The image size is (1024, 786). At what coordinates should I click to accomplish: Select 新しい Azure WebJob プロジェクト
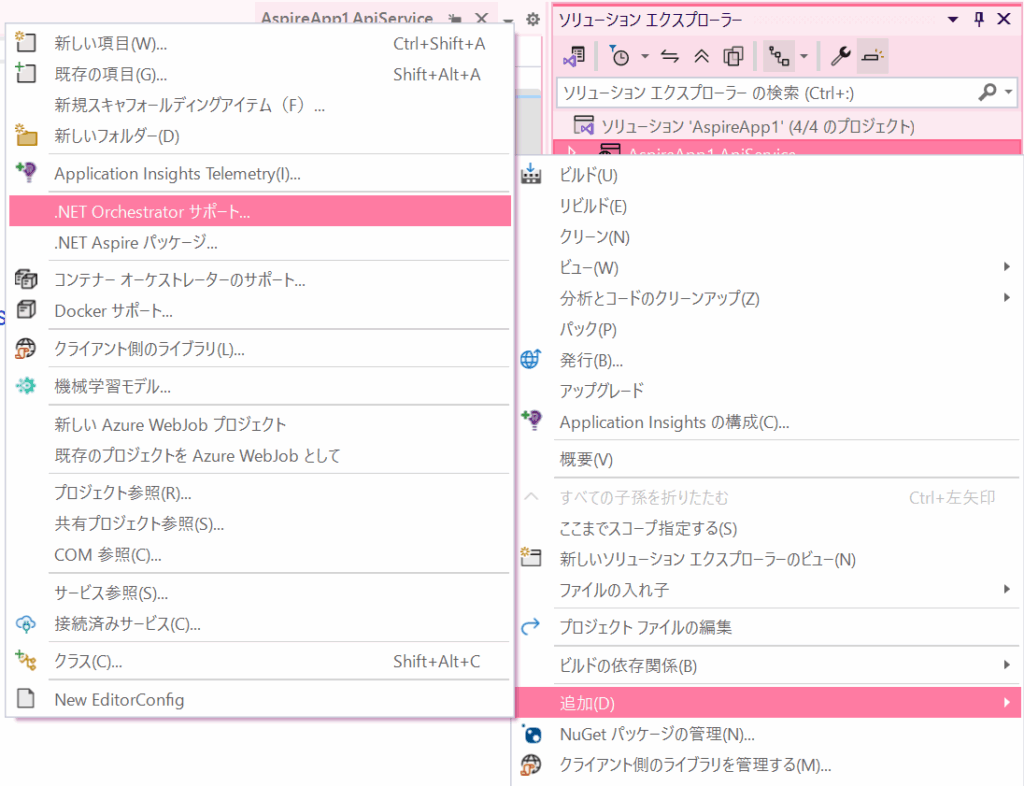260,424
